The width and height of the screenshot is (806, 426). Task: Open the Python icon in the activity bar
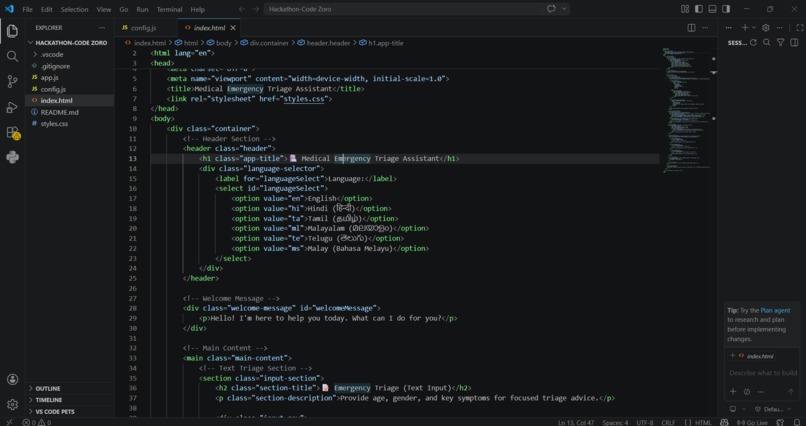tap(12, 157)
